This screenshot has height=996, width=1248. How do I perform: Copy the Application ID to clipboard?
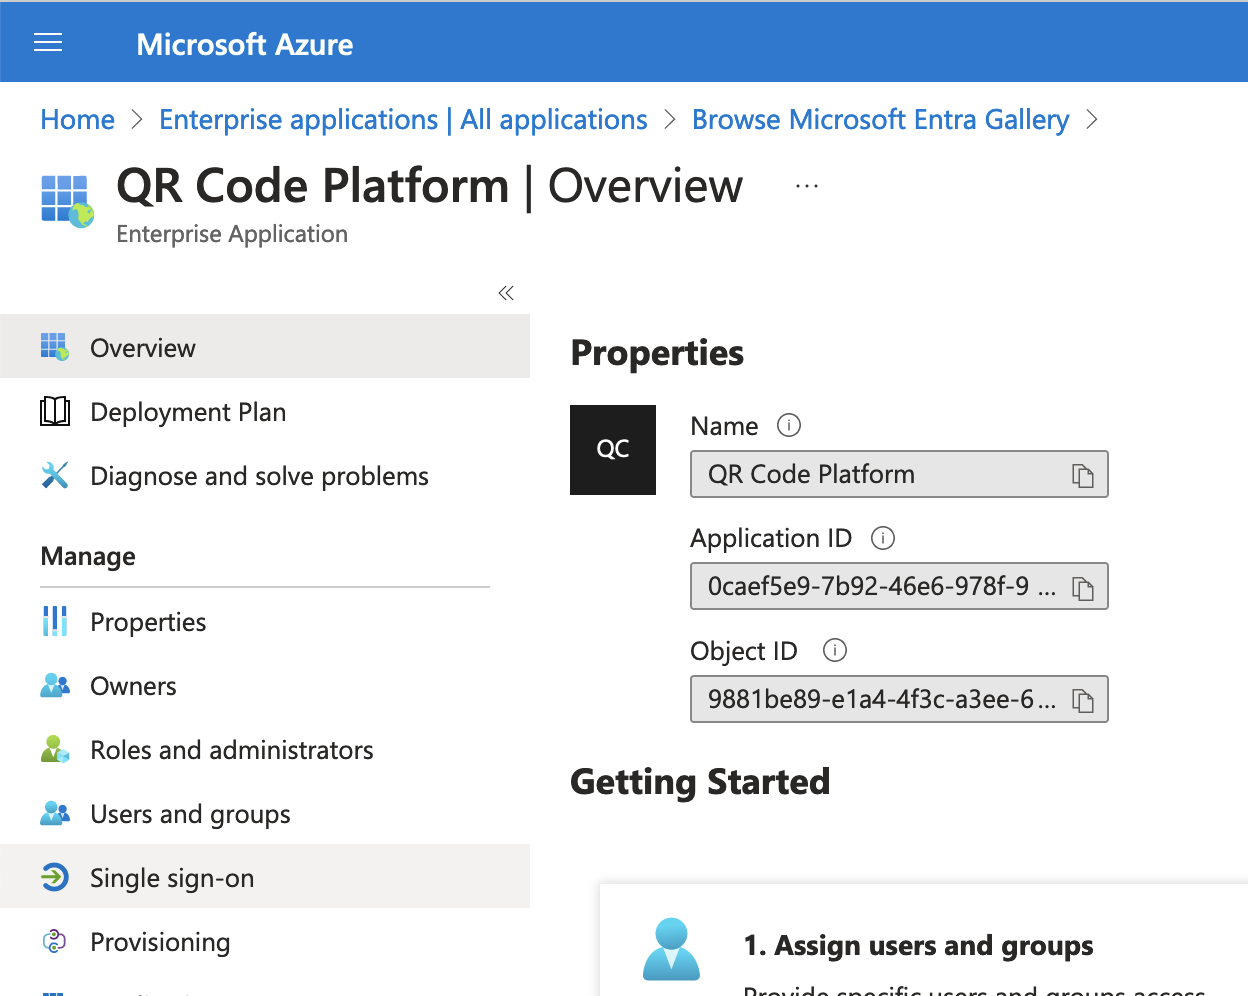coord(1083,588)
